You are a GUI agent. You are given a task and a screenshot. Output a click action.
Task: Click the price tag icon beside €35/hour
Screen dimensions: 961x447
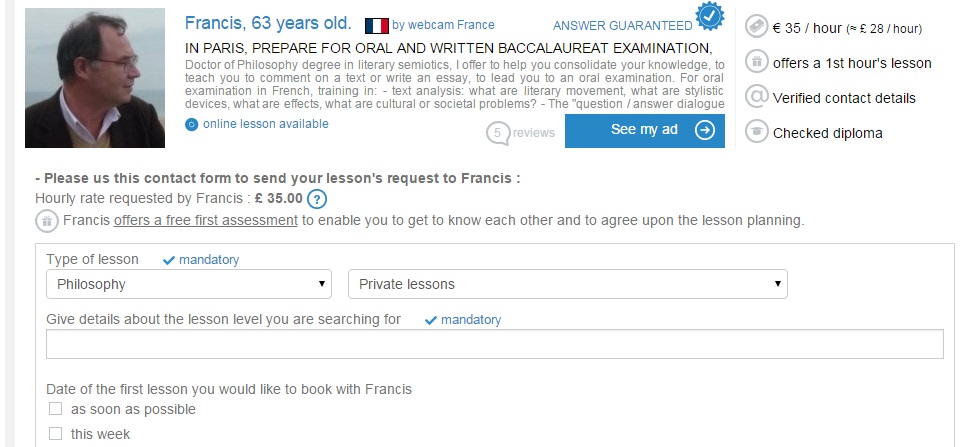(756, 28)
